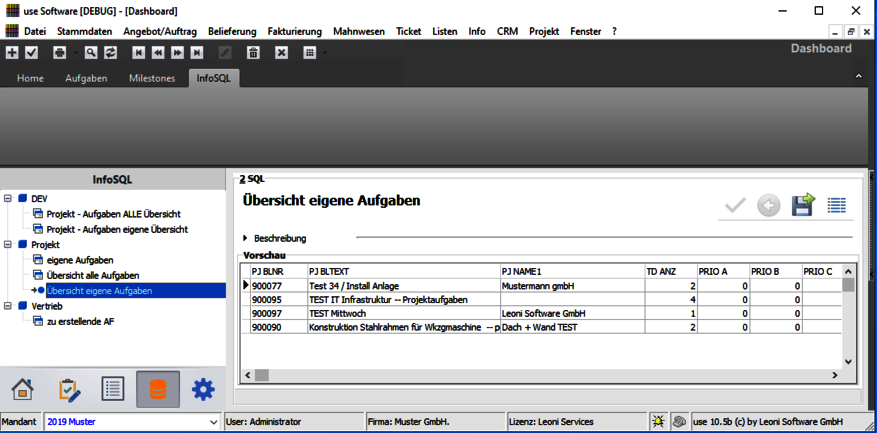Viewport: 877px width, 433px height.
Task: Open the Fakturierung menu
Action: click(x=294, y=31)
